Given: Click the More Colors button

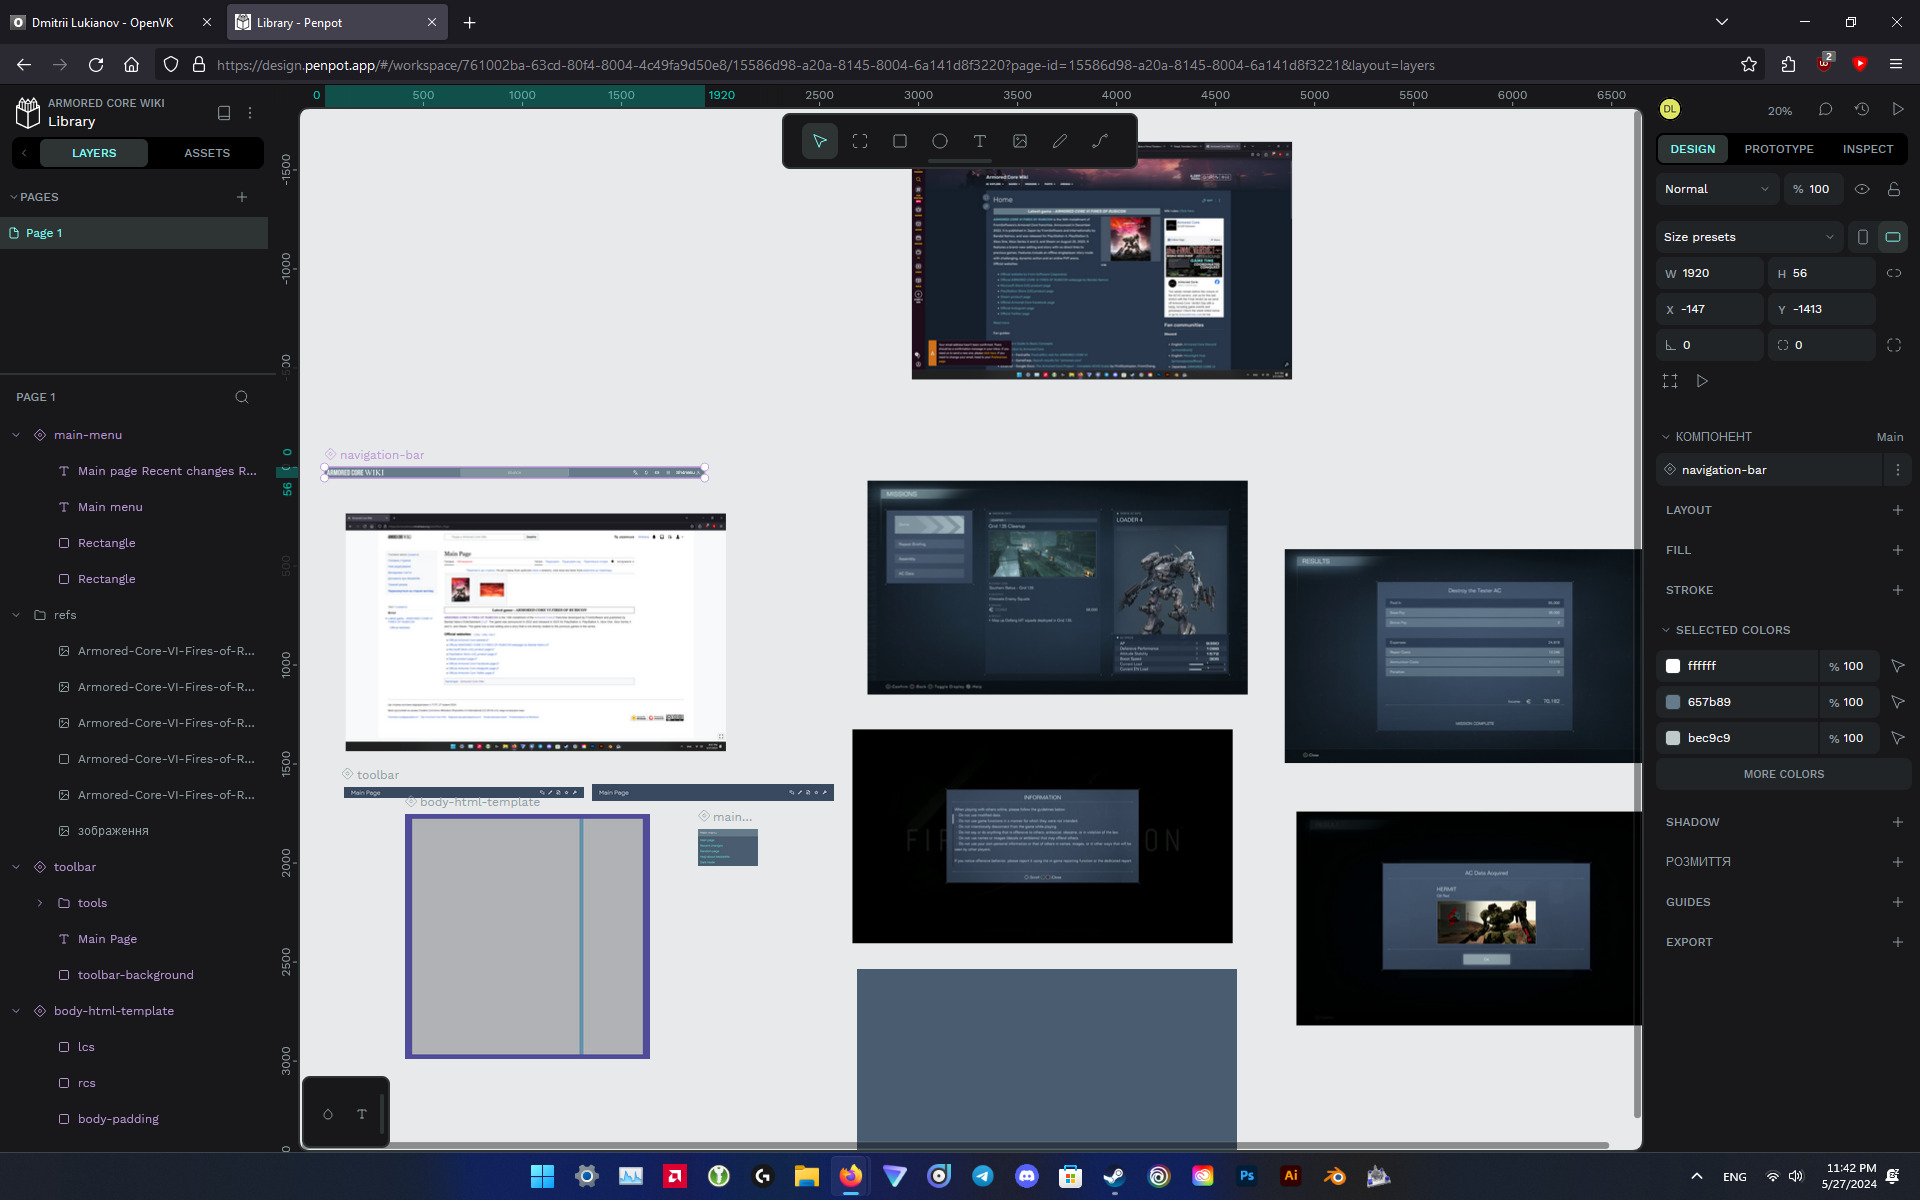Looking at the screenshot, I should coord(1783,774).
